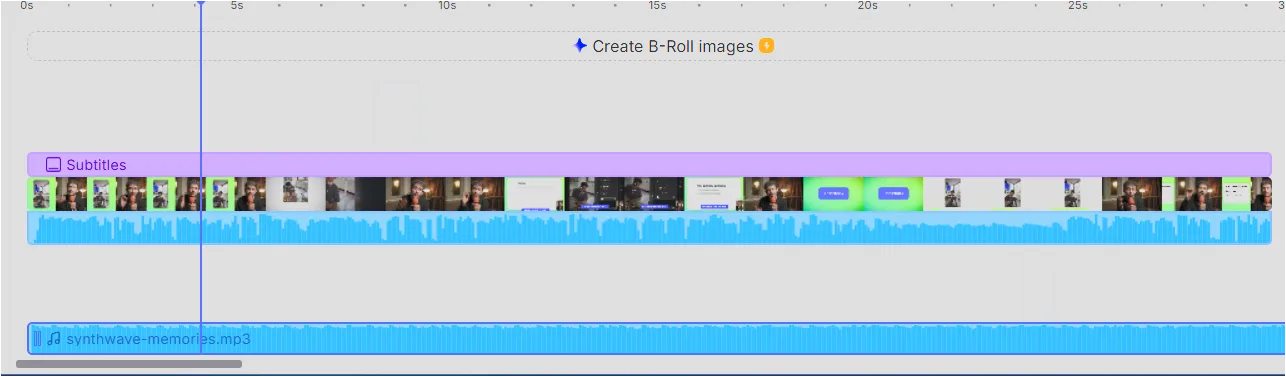Click the playhead handle at the top ruler
This screenshot has width=1286, height=377.
[x=201, y=4]
